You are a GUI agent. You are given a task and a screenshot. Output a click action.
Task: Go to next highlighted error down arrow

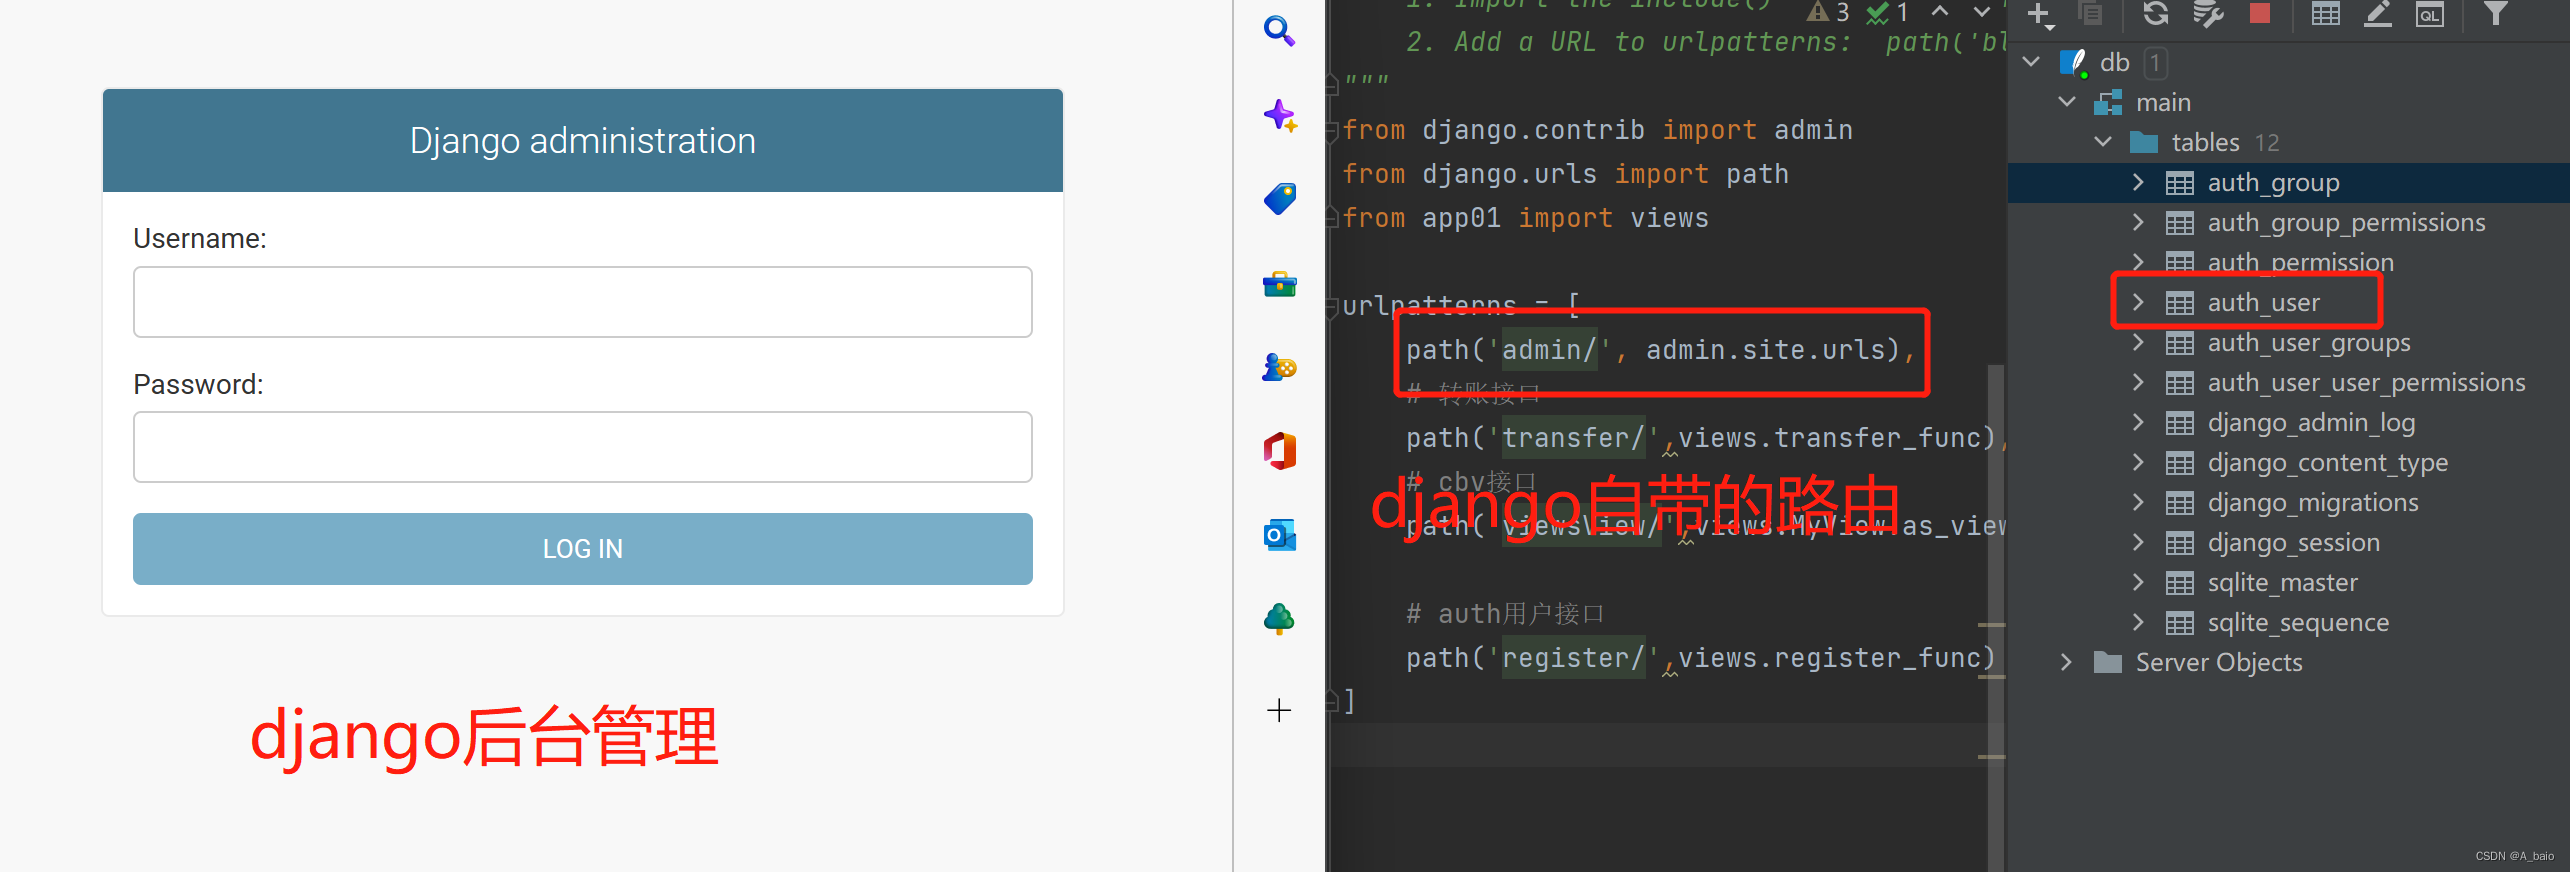1981,11
